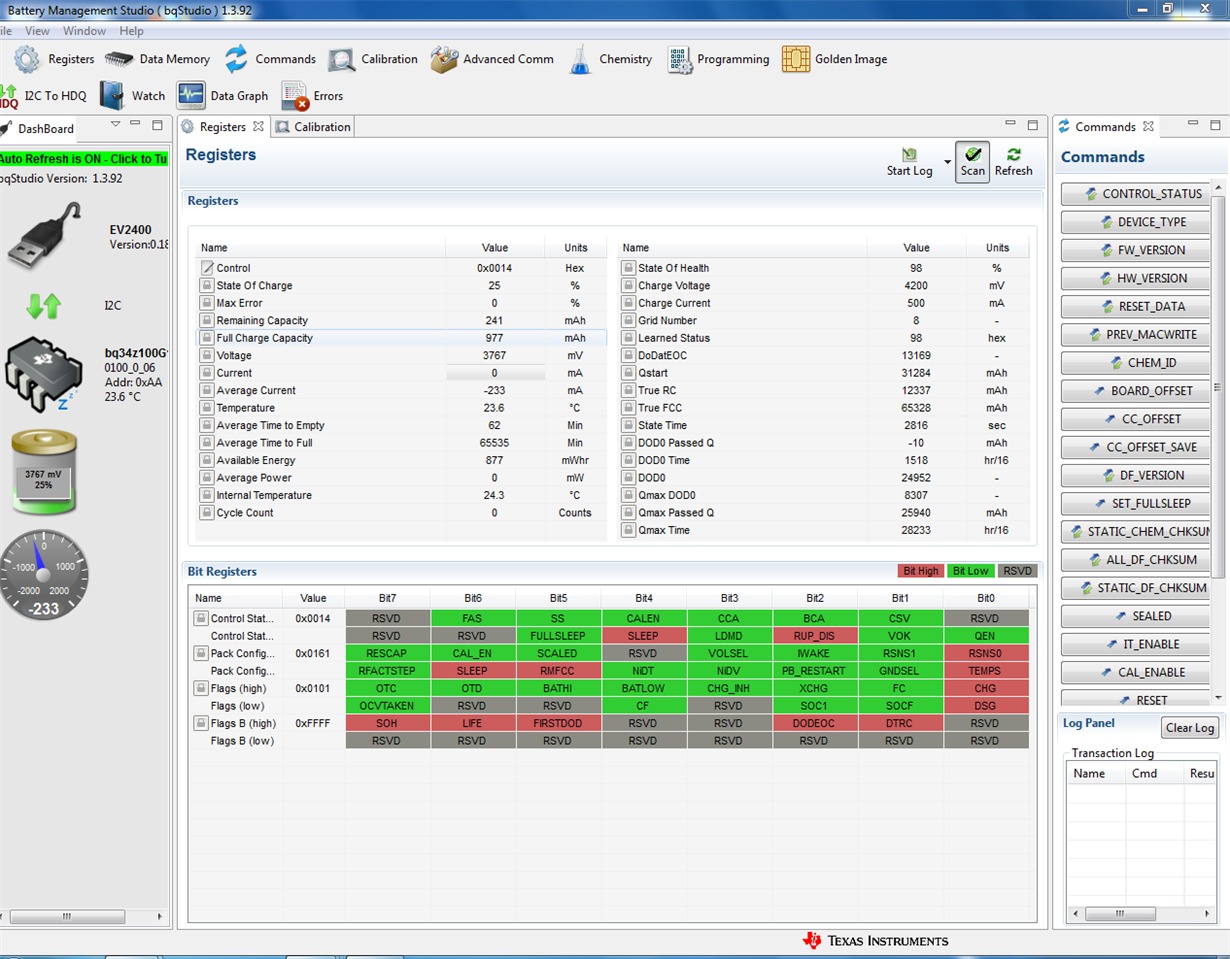Click the I2C To HDQ icon
Screen dimensions: 1230x959
[x=9, y=96]
